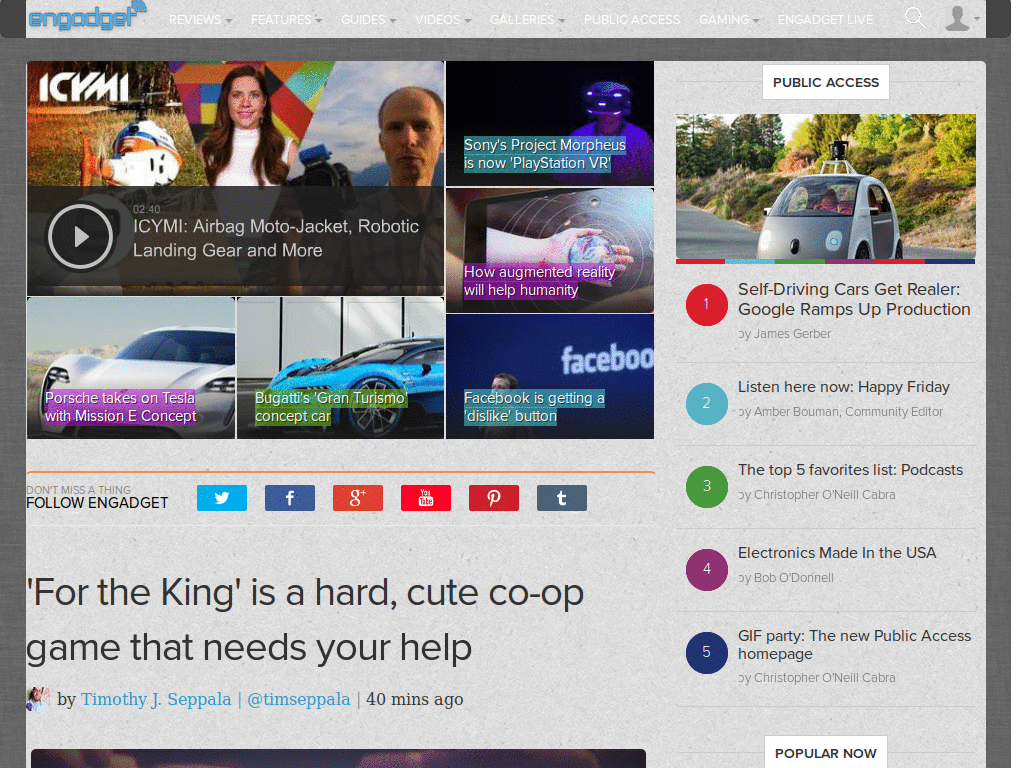Image resolution: width=1024 pixels, height=768 pixels.
Task: Open Bugatti's 'Gran Turismo' concept car story
Action: pos(330,407)
